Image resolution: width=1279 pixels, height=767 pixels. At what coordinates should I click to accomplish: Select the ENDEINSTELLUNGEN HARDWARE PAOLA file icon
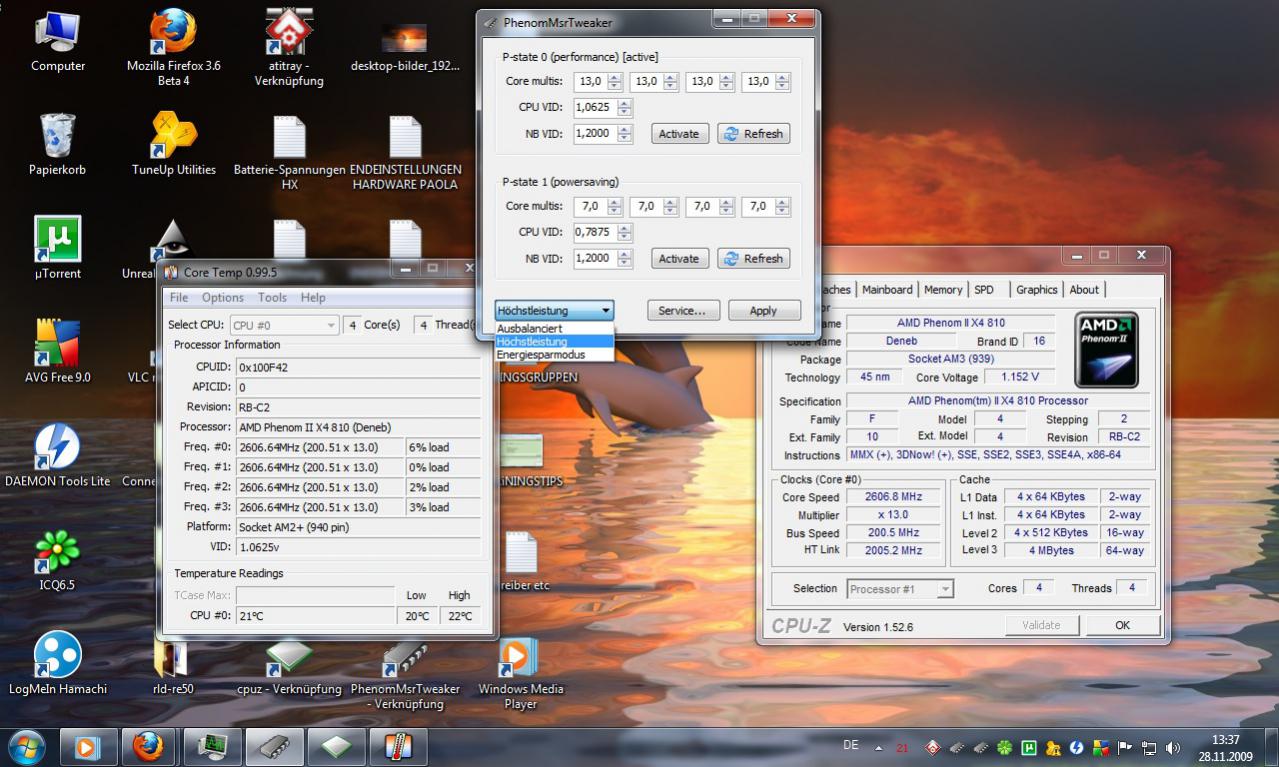pos(405,152)
